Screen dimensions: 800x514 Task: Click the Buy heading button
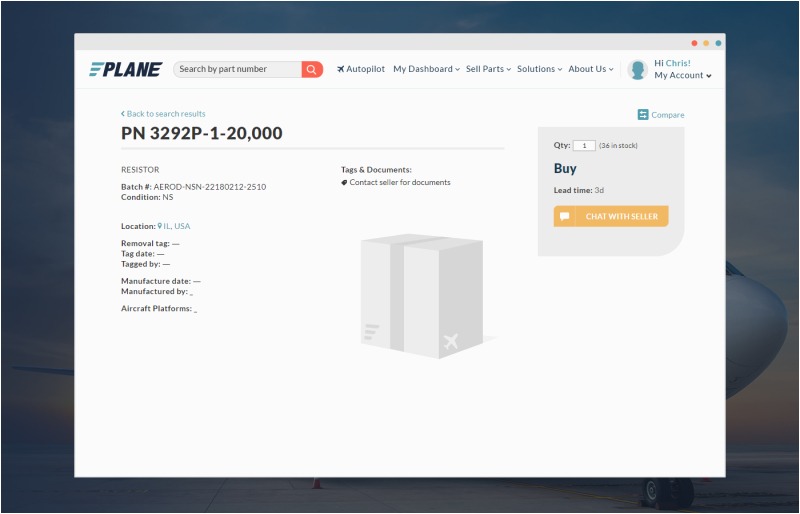[565, 169]
